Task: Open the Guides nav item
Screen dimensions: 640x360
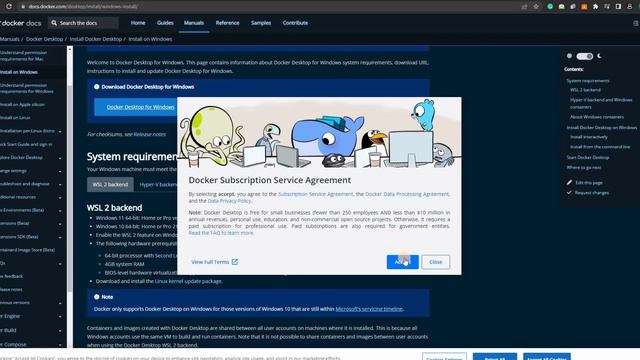Action: click(x=165, y=23)
